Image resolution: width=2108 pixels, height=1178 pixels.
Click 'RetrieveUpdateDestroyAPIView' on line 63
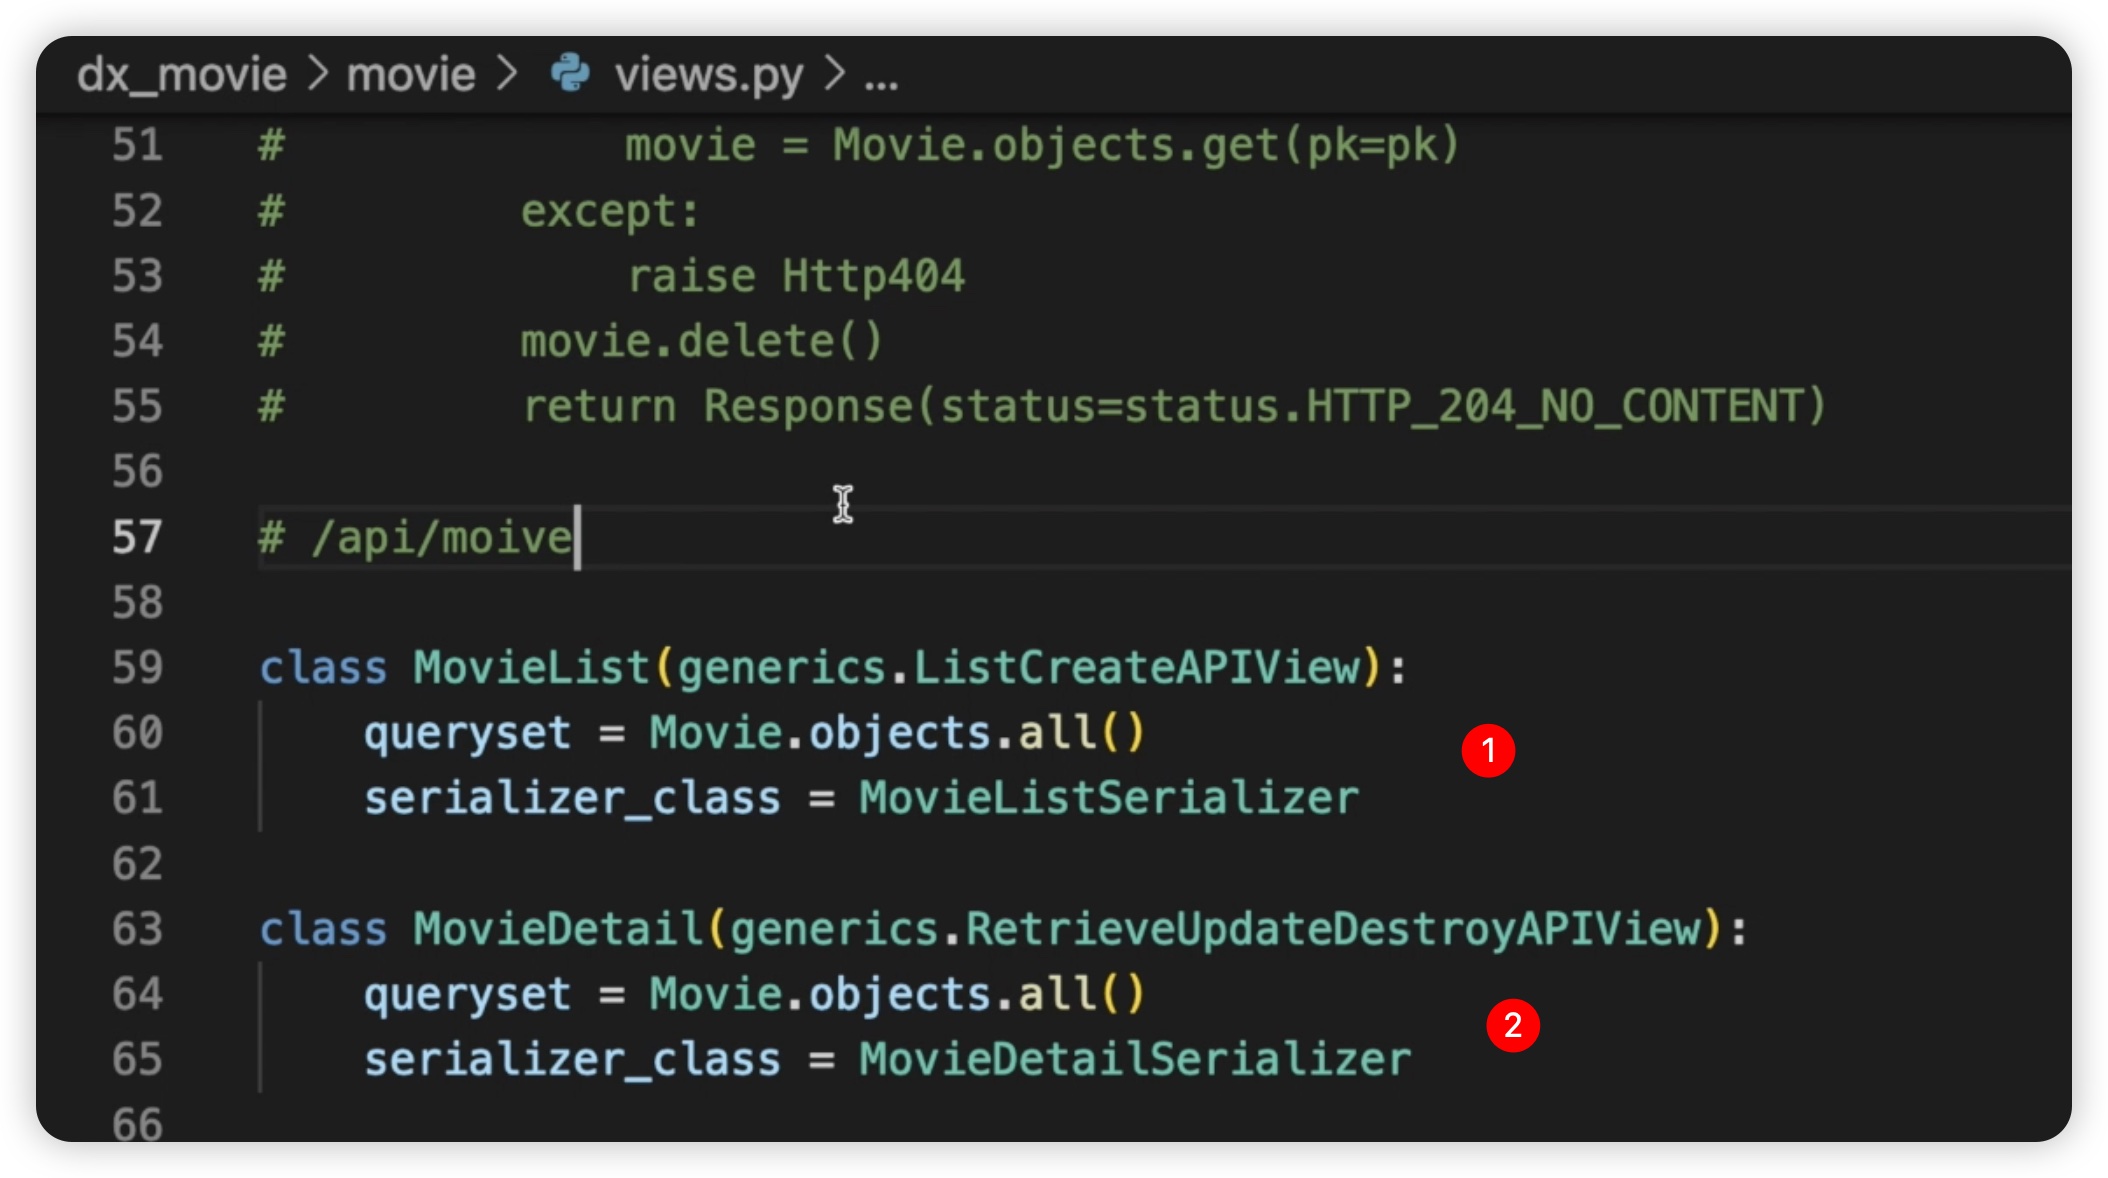pyautogui.click(x=1334, y=929)
